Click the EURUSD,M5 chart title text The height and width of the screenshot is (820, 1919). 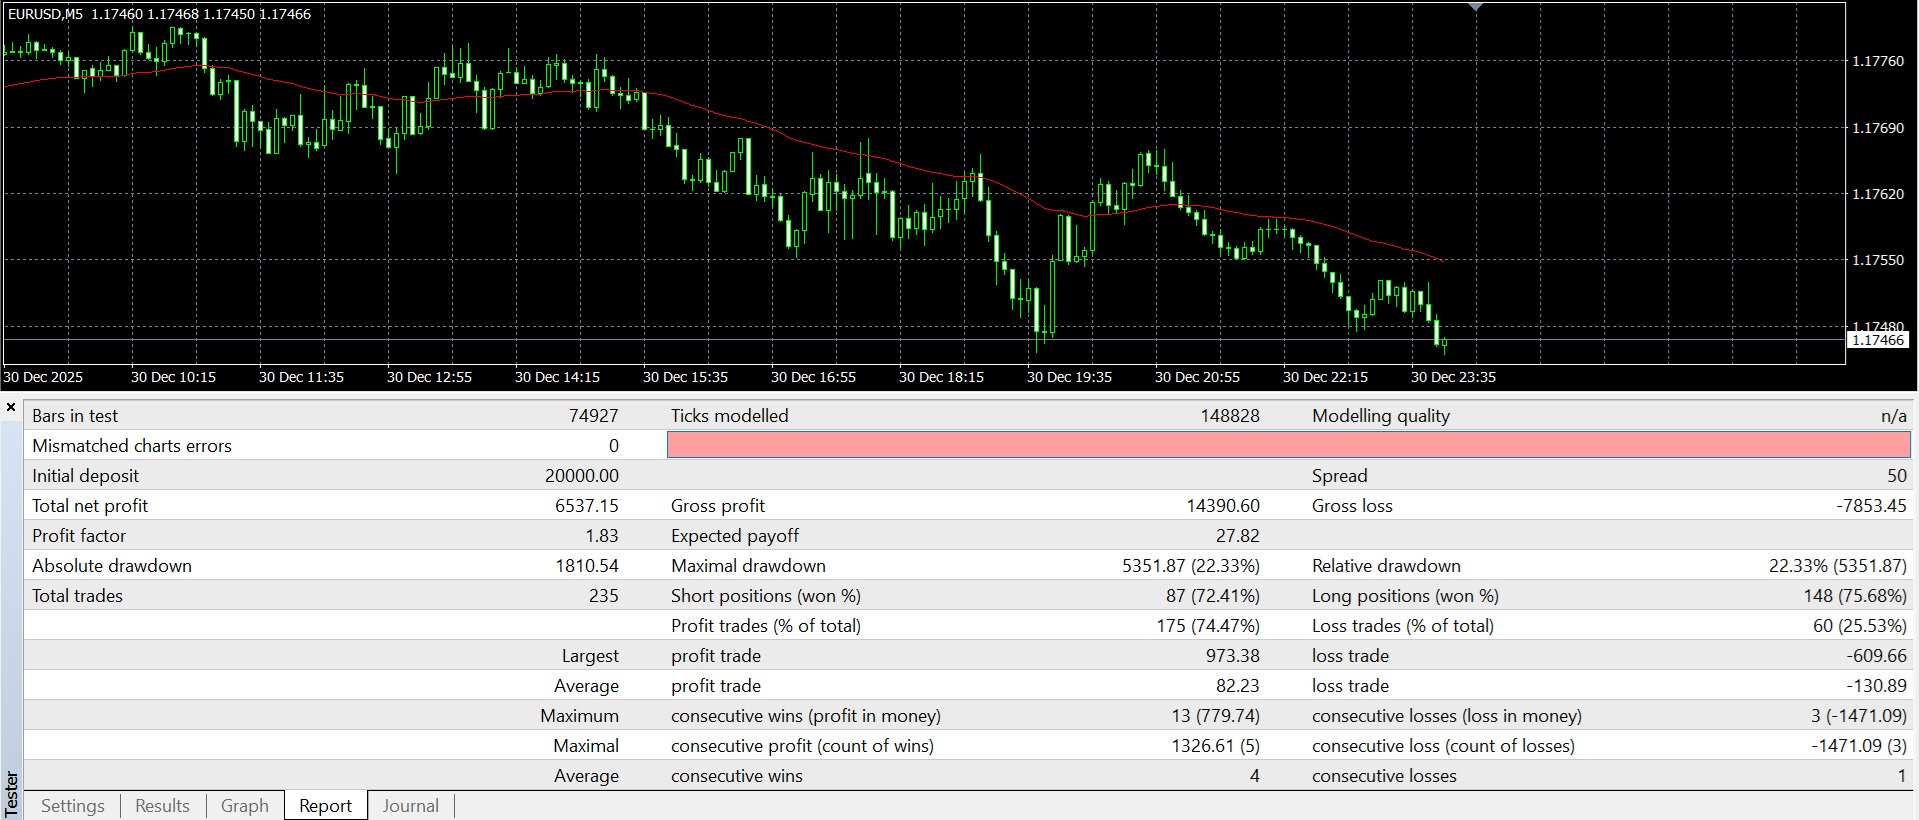coord(45,14)
